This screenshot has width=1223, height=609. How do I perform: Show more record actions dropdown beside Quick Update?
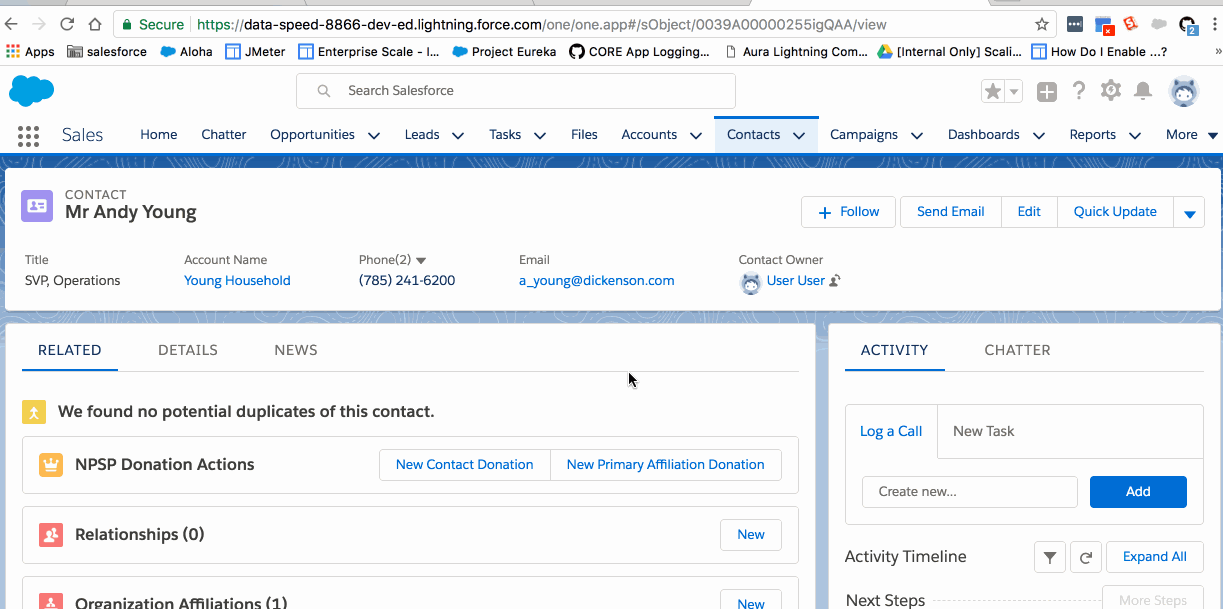[x=1189, y=212]
